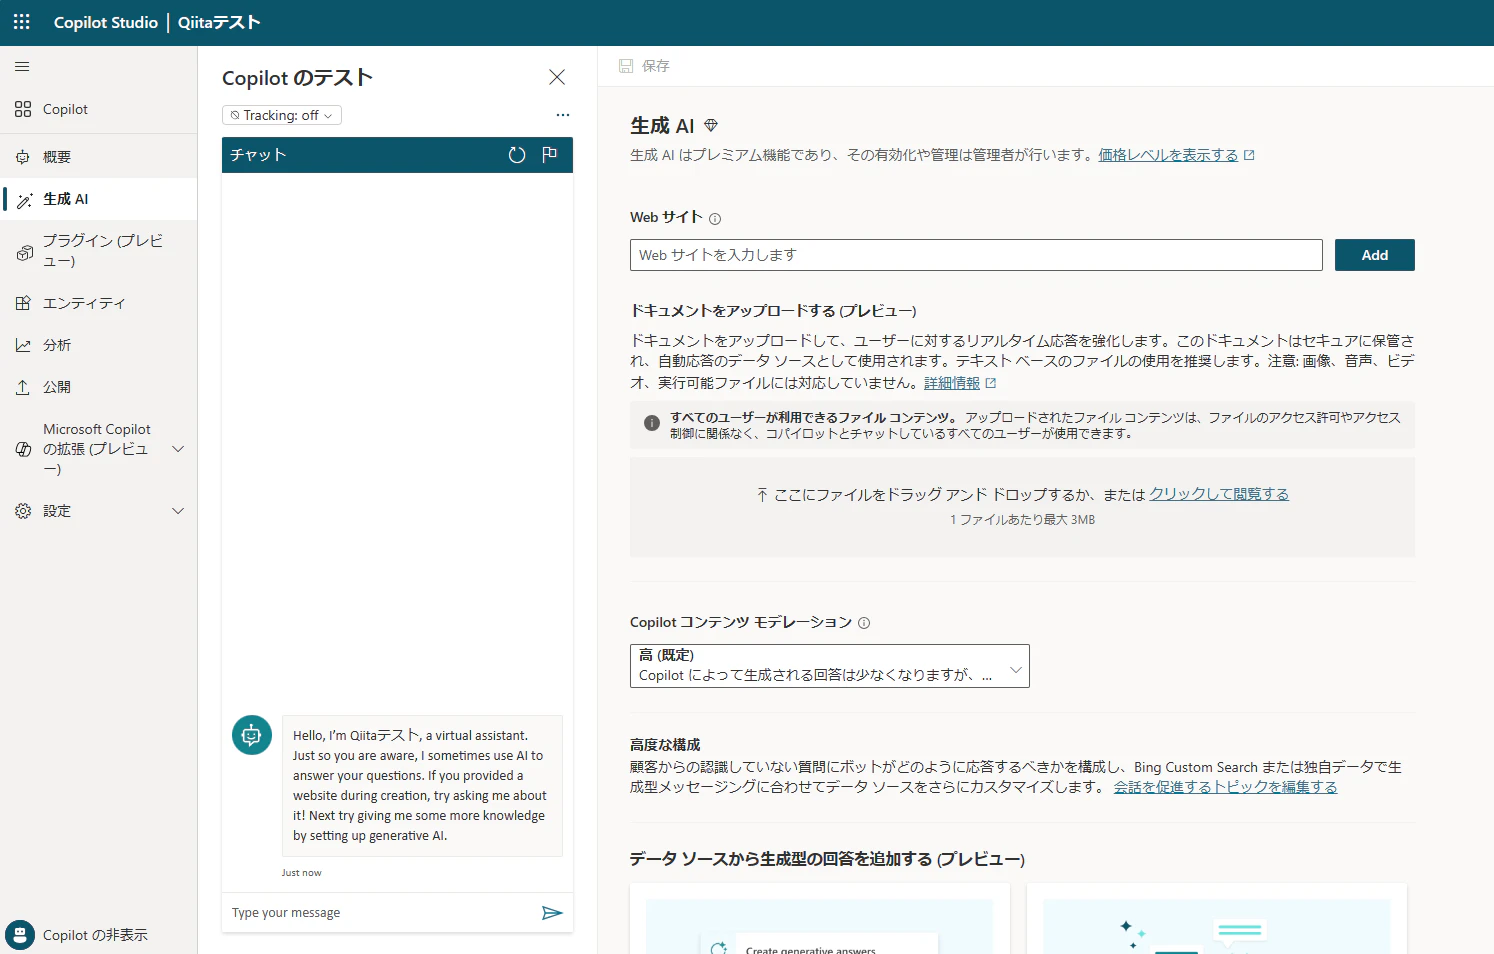Open the test panel more options ellipsis
This screenshot has width=1494, height=954.
point(563,115)
